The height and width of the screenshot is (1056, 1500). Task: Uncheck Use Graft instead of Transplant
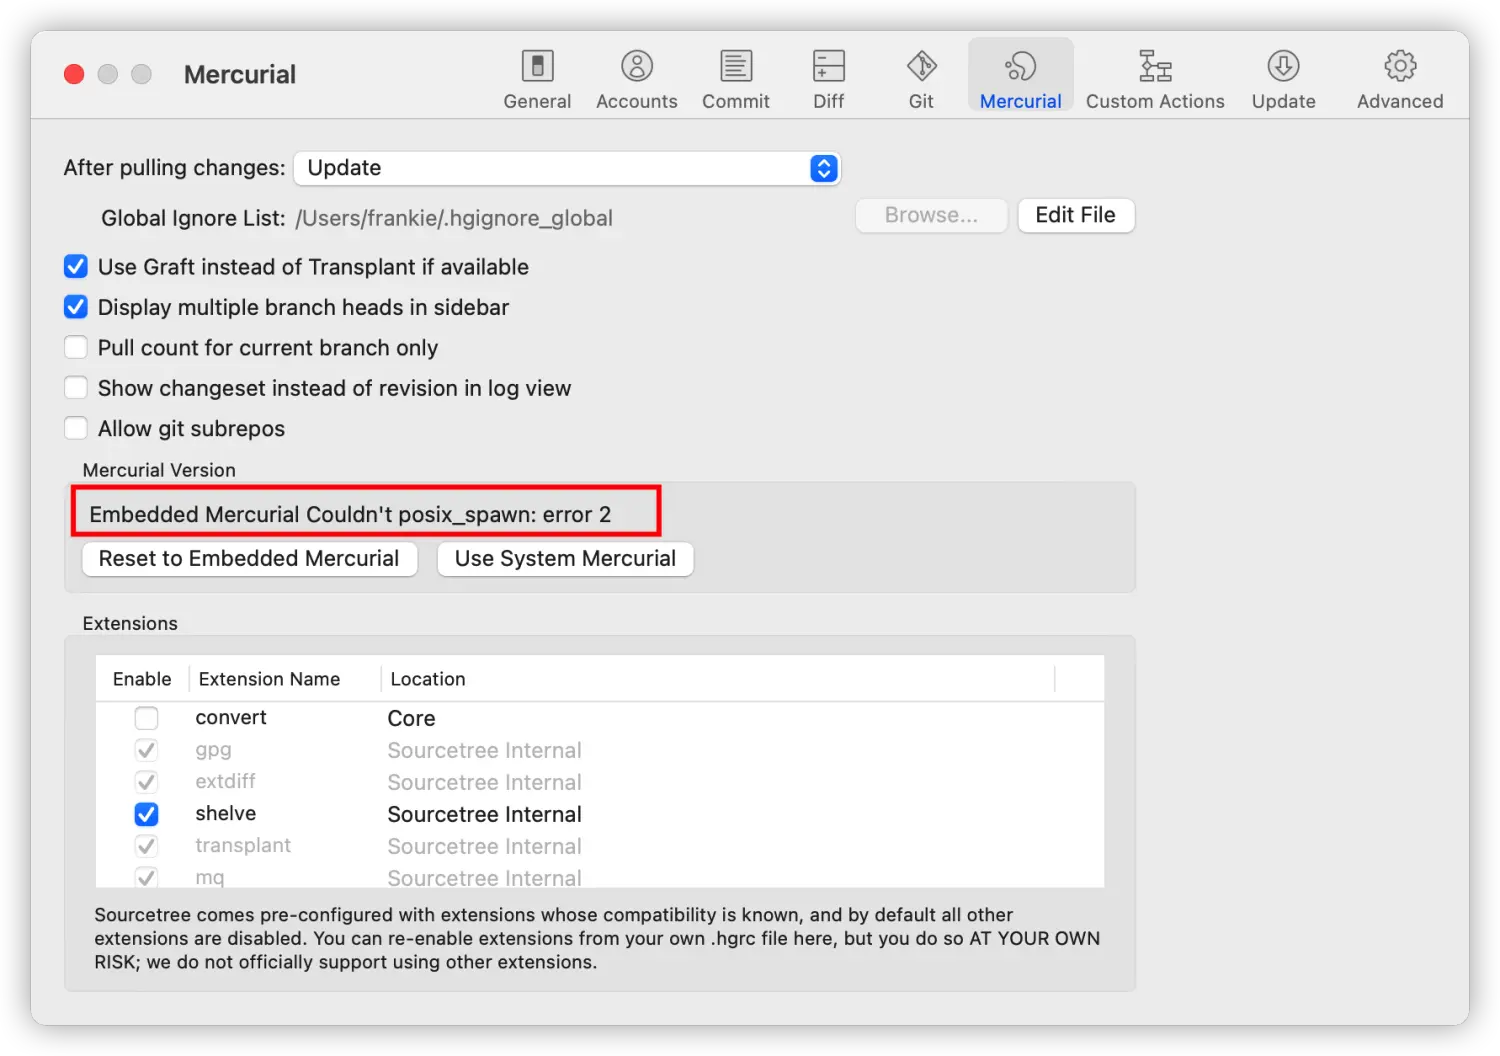(x=76, y=266)
